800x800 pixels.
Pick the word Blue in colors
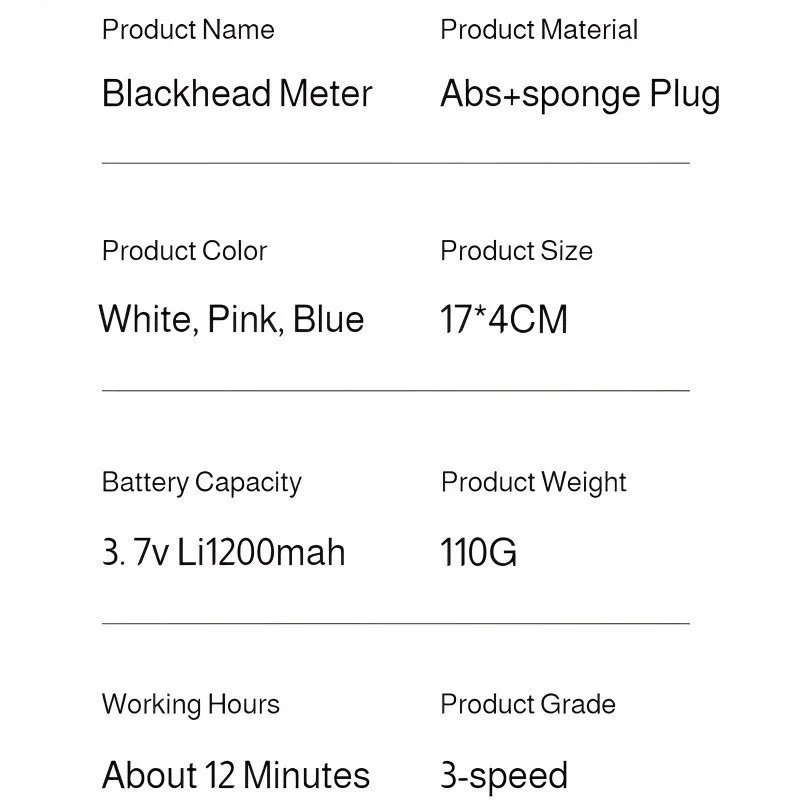pyautogui.click(x=328, y=320)
